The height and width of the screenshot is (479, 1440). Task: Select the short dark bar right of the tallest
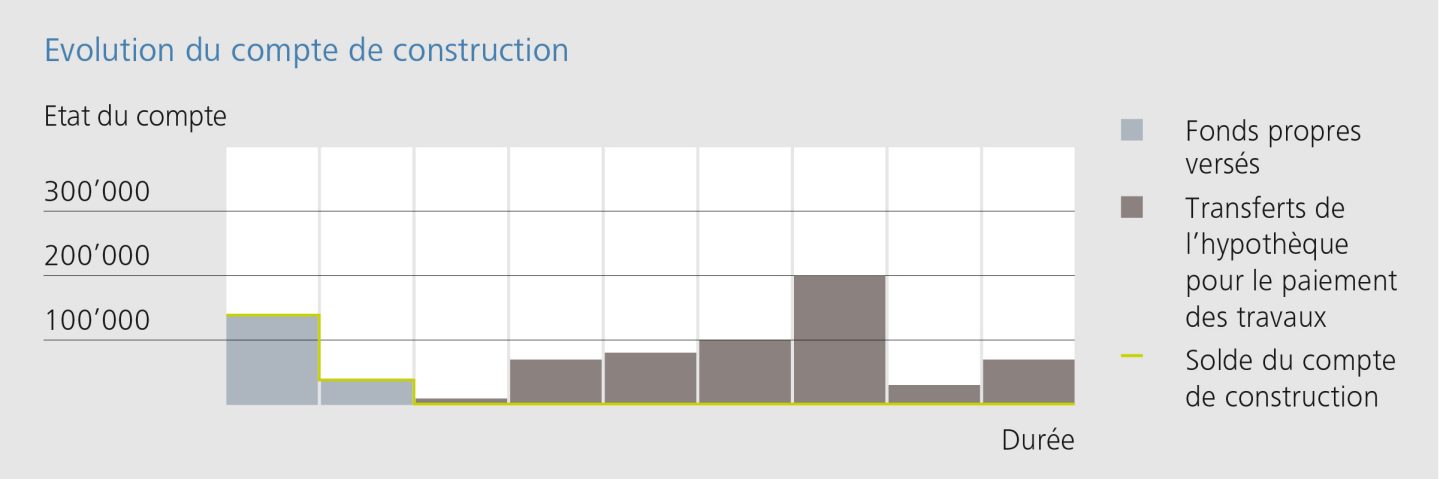point(934,394)
